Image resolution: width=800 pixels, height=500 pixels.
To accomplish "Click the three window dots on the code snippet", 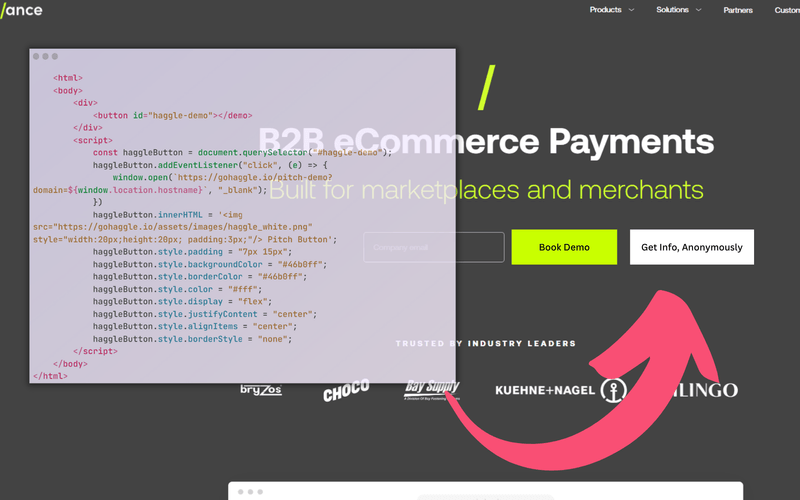I will point(44,57).
